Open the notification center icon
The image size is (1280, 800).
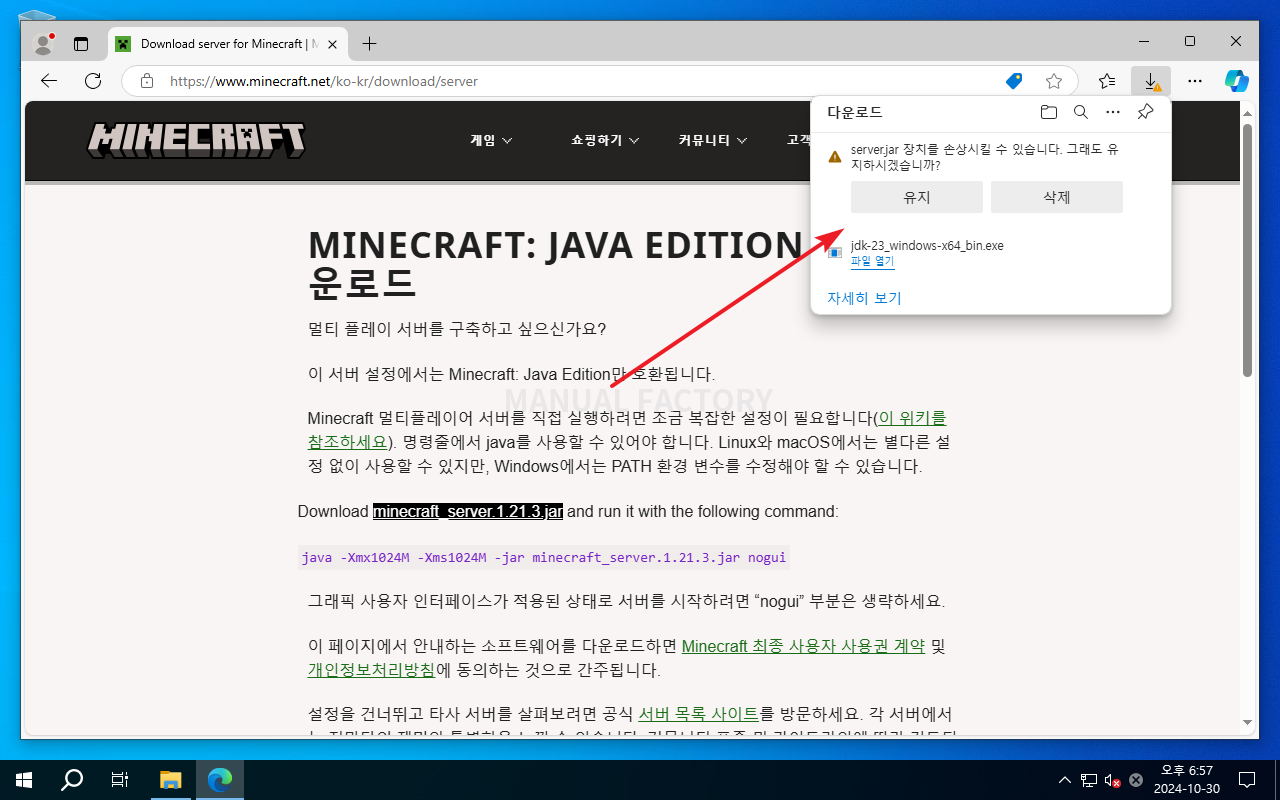1247,780
